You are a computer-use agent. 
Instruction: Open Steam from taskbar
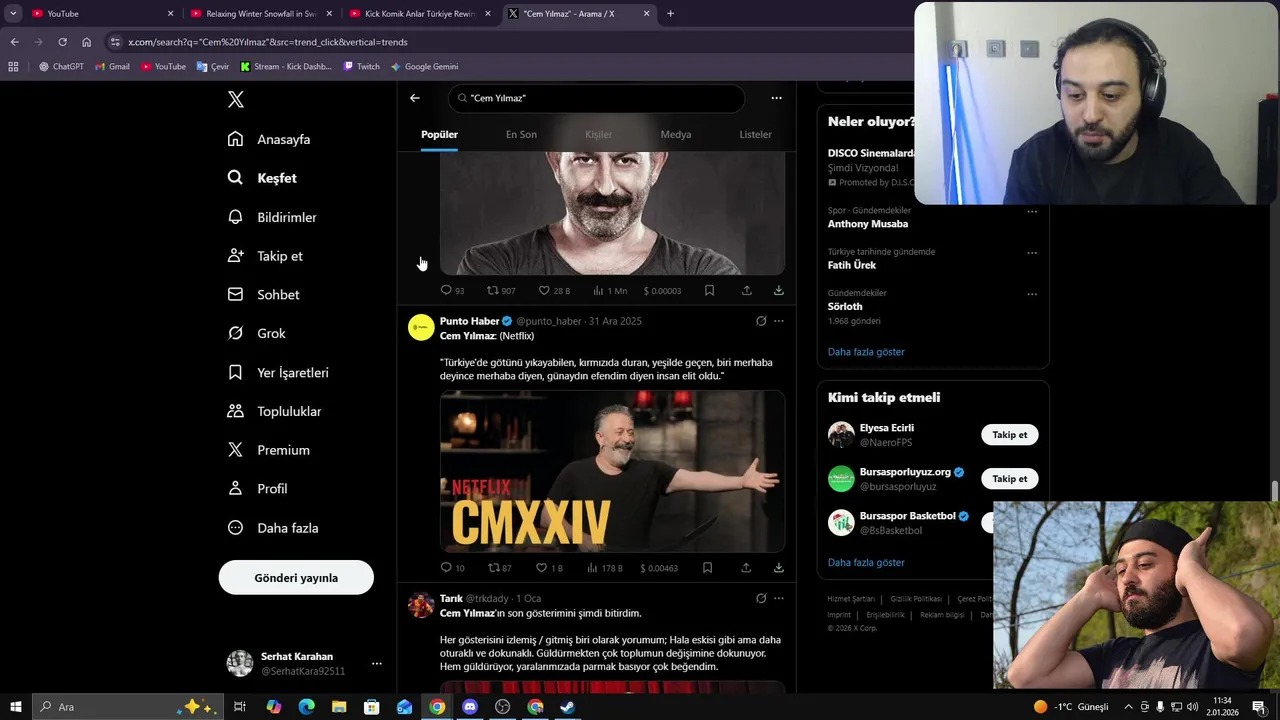pyautogui.click(x=567, y=707)
